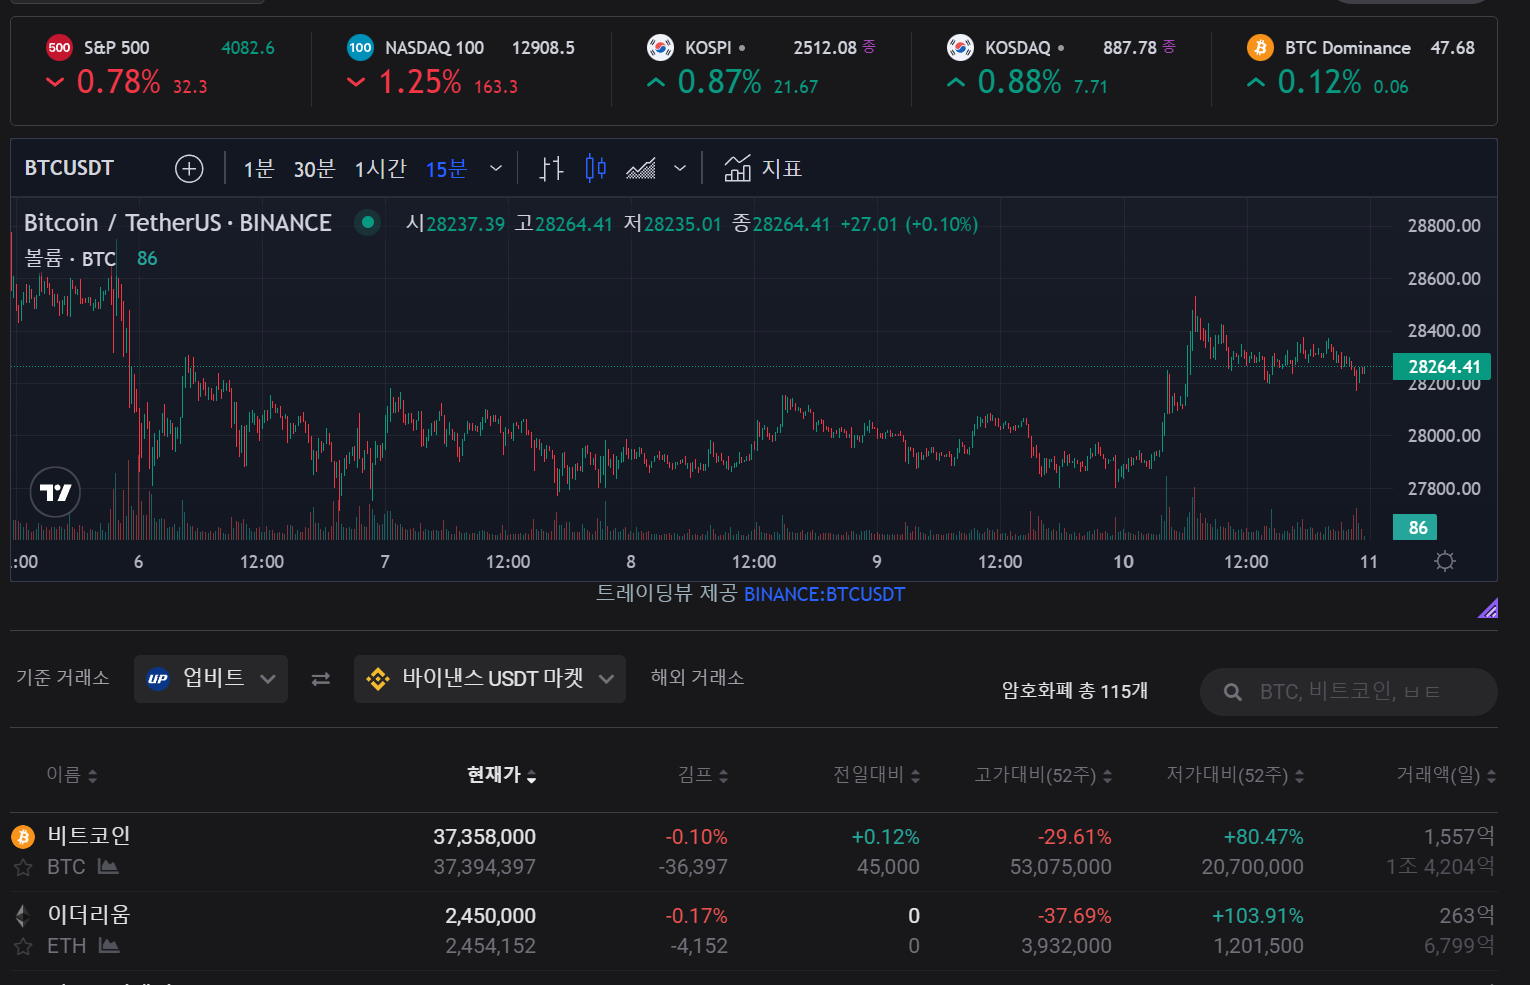Click Ethereum's 52-week low change +103.91%

pos(1258,916)
